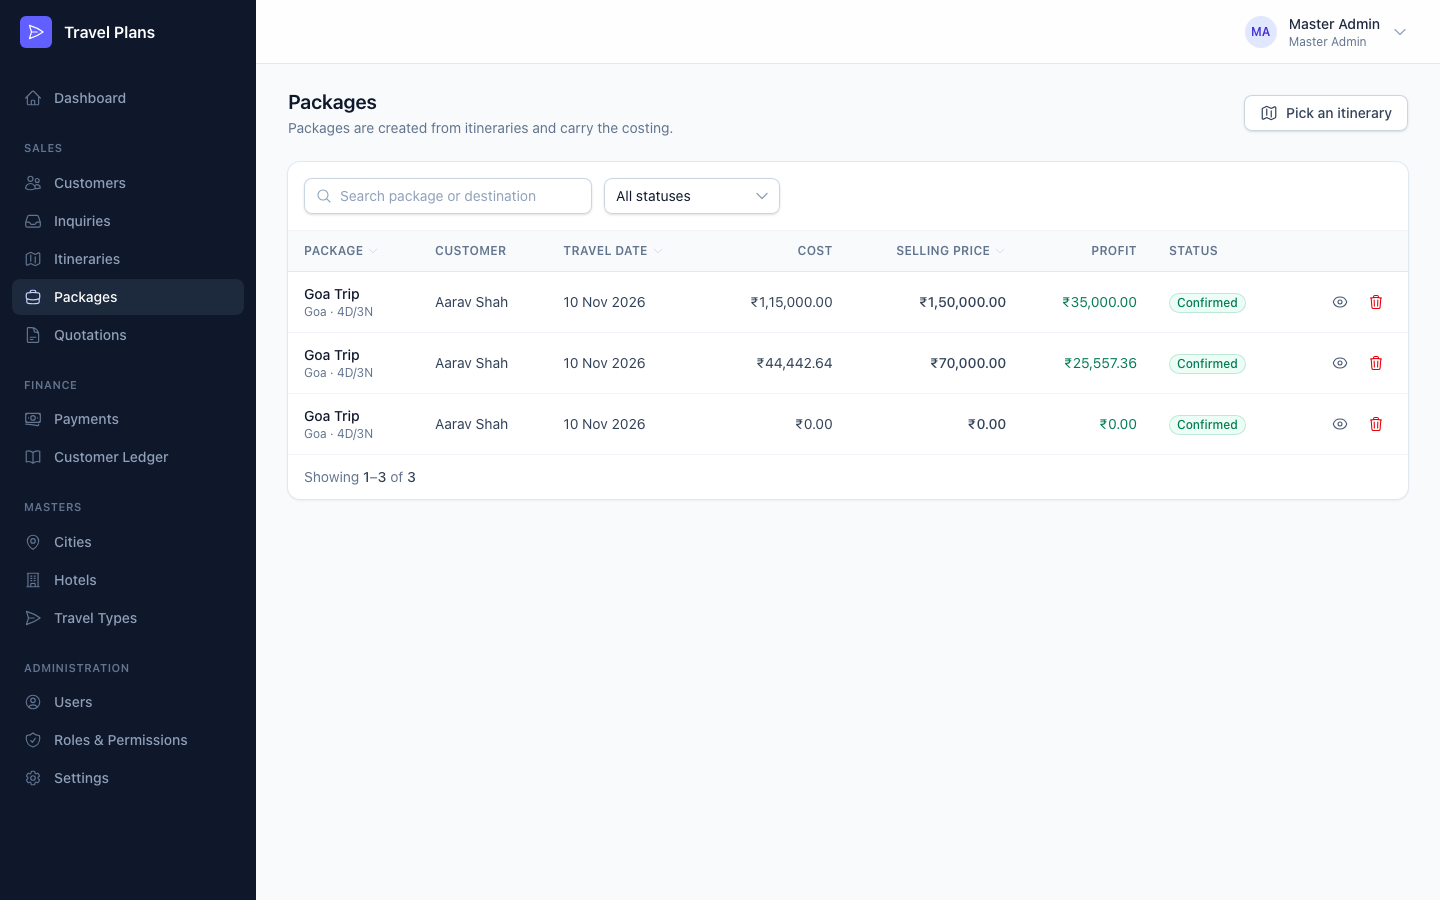Sort by the Package column
The image size is (1440, 900).
pos(341,251)
